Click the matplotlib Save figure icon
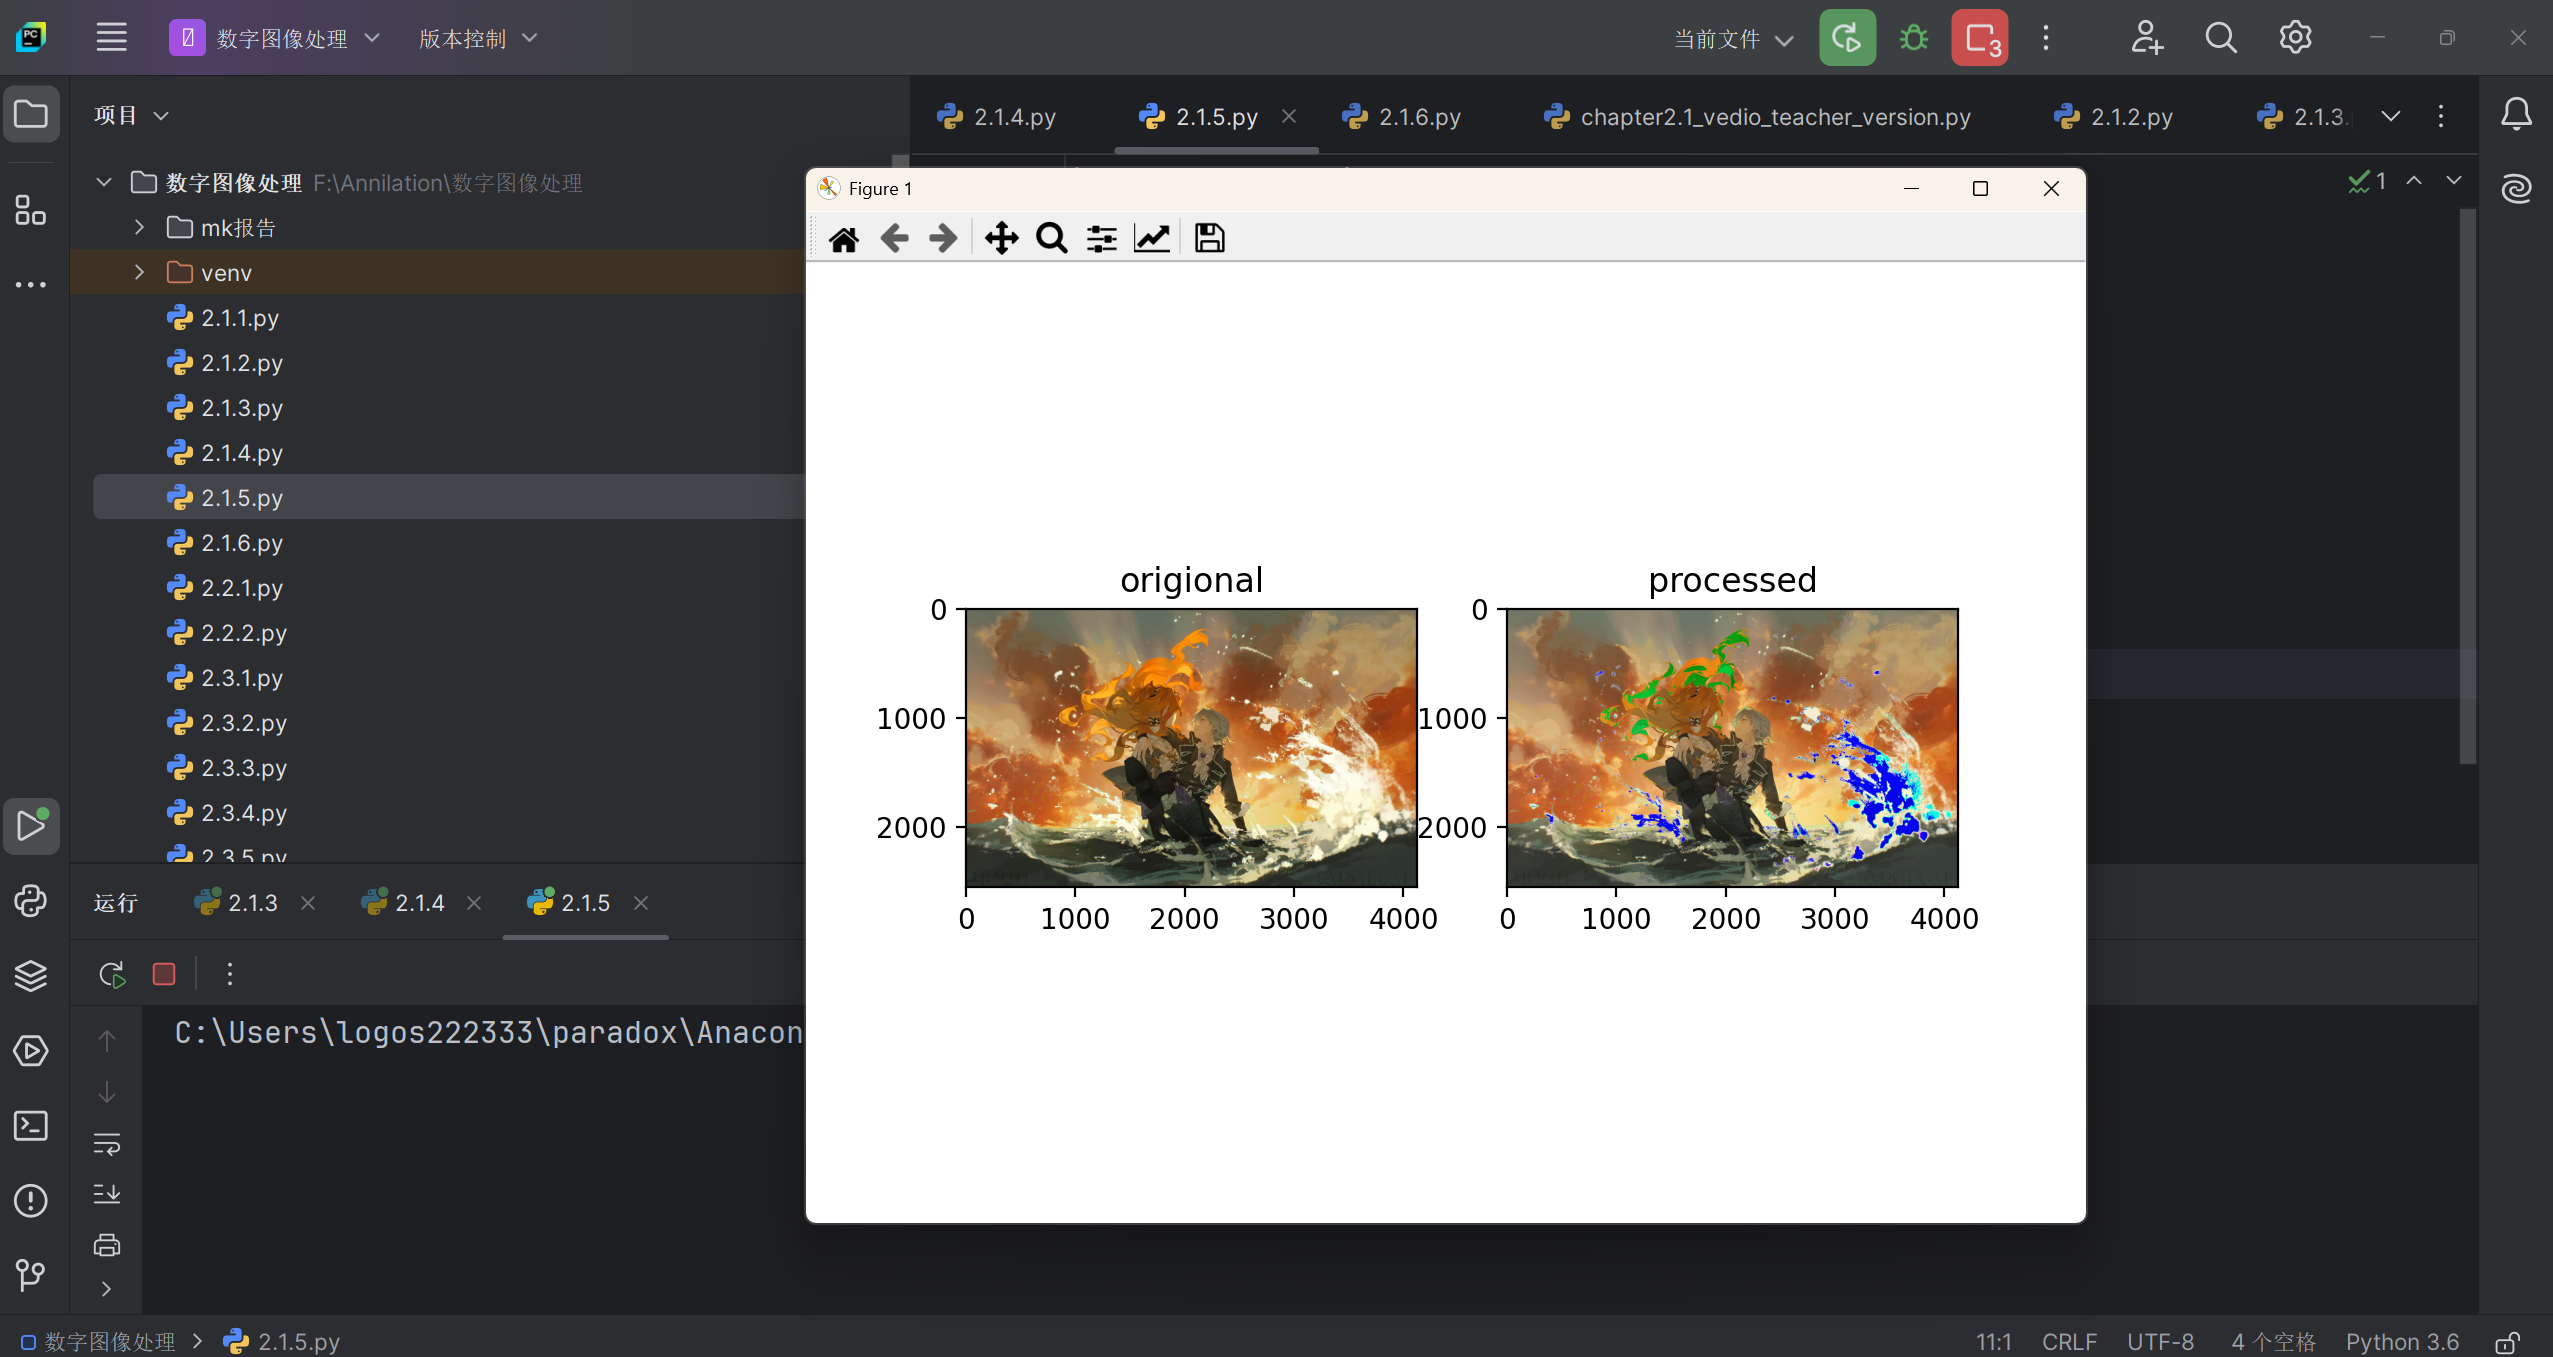The height and width of the screenshot is (1357, 2553). click(1209, 238)
